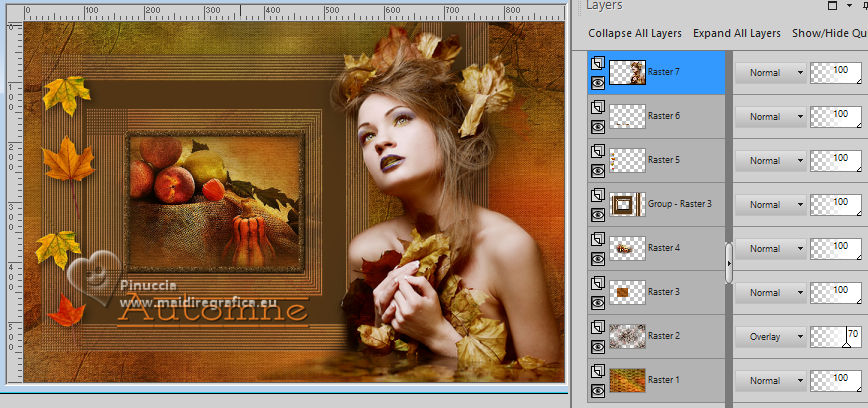Click the Raster 6 layer type icon

(597, 107)
